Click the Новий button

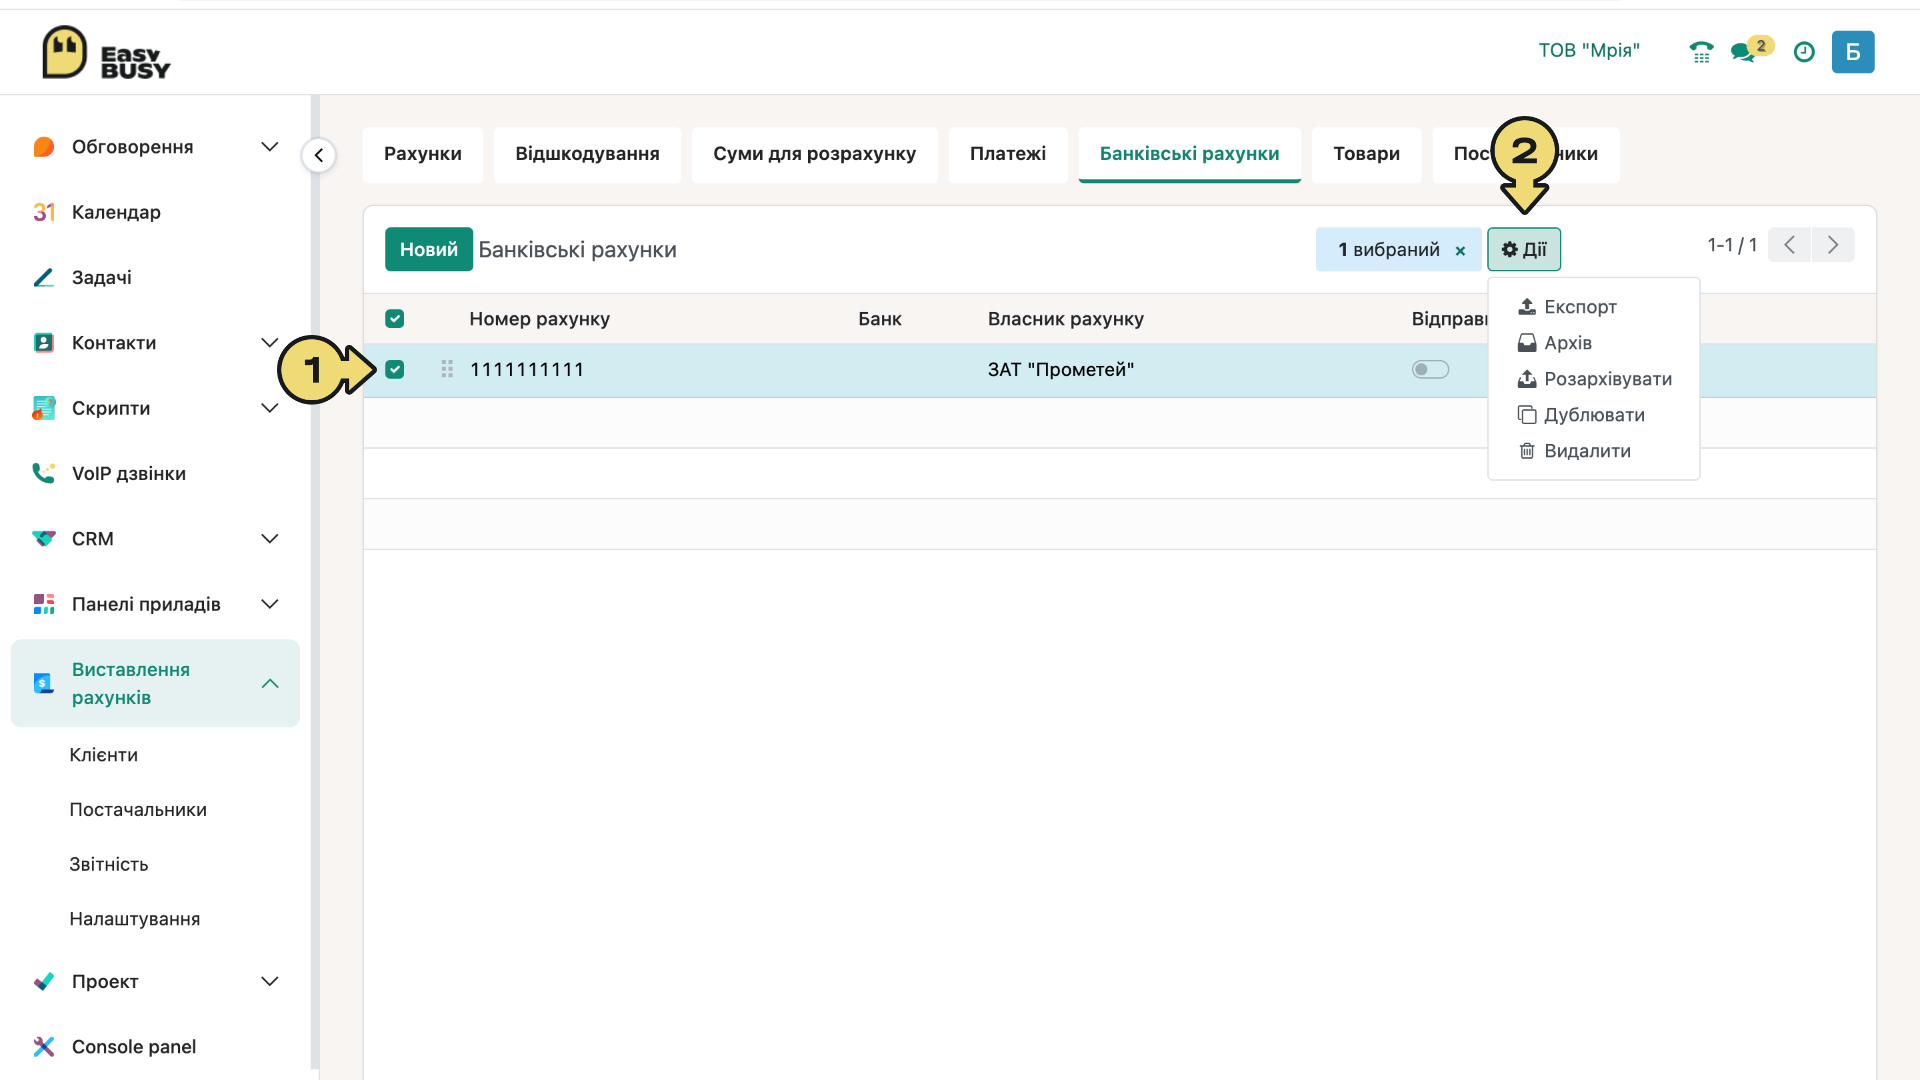pos(429,249)
